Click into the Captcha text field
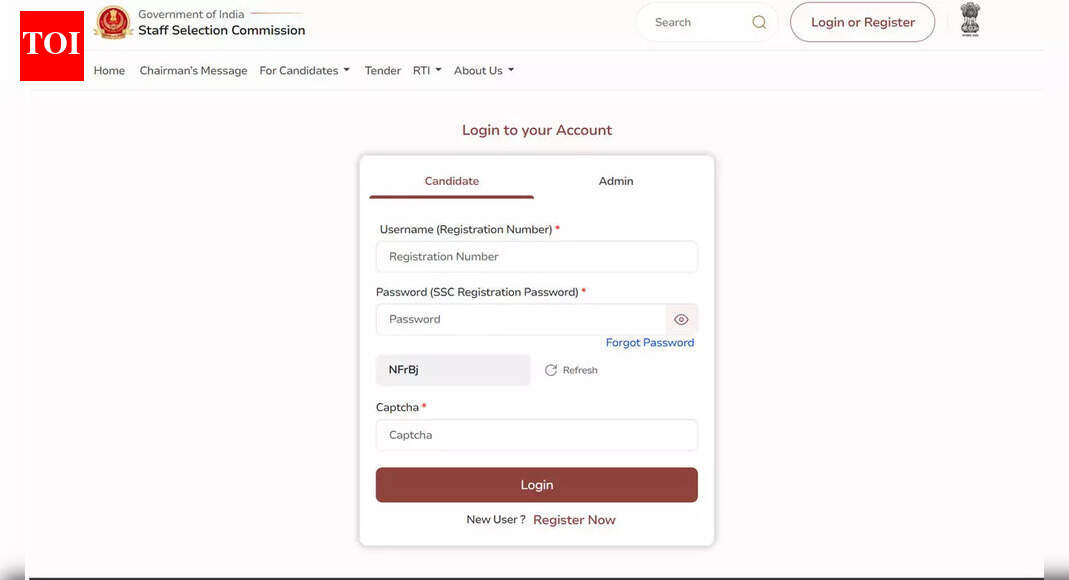 pos(536,435)
